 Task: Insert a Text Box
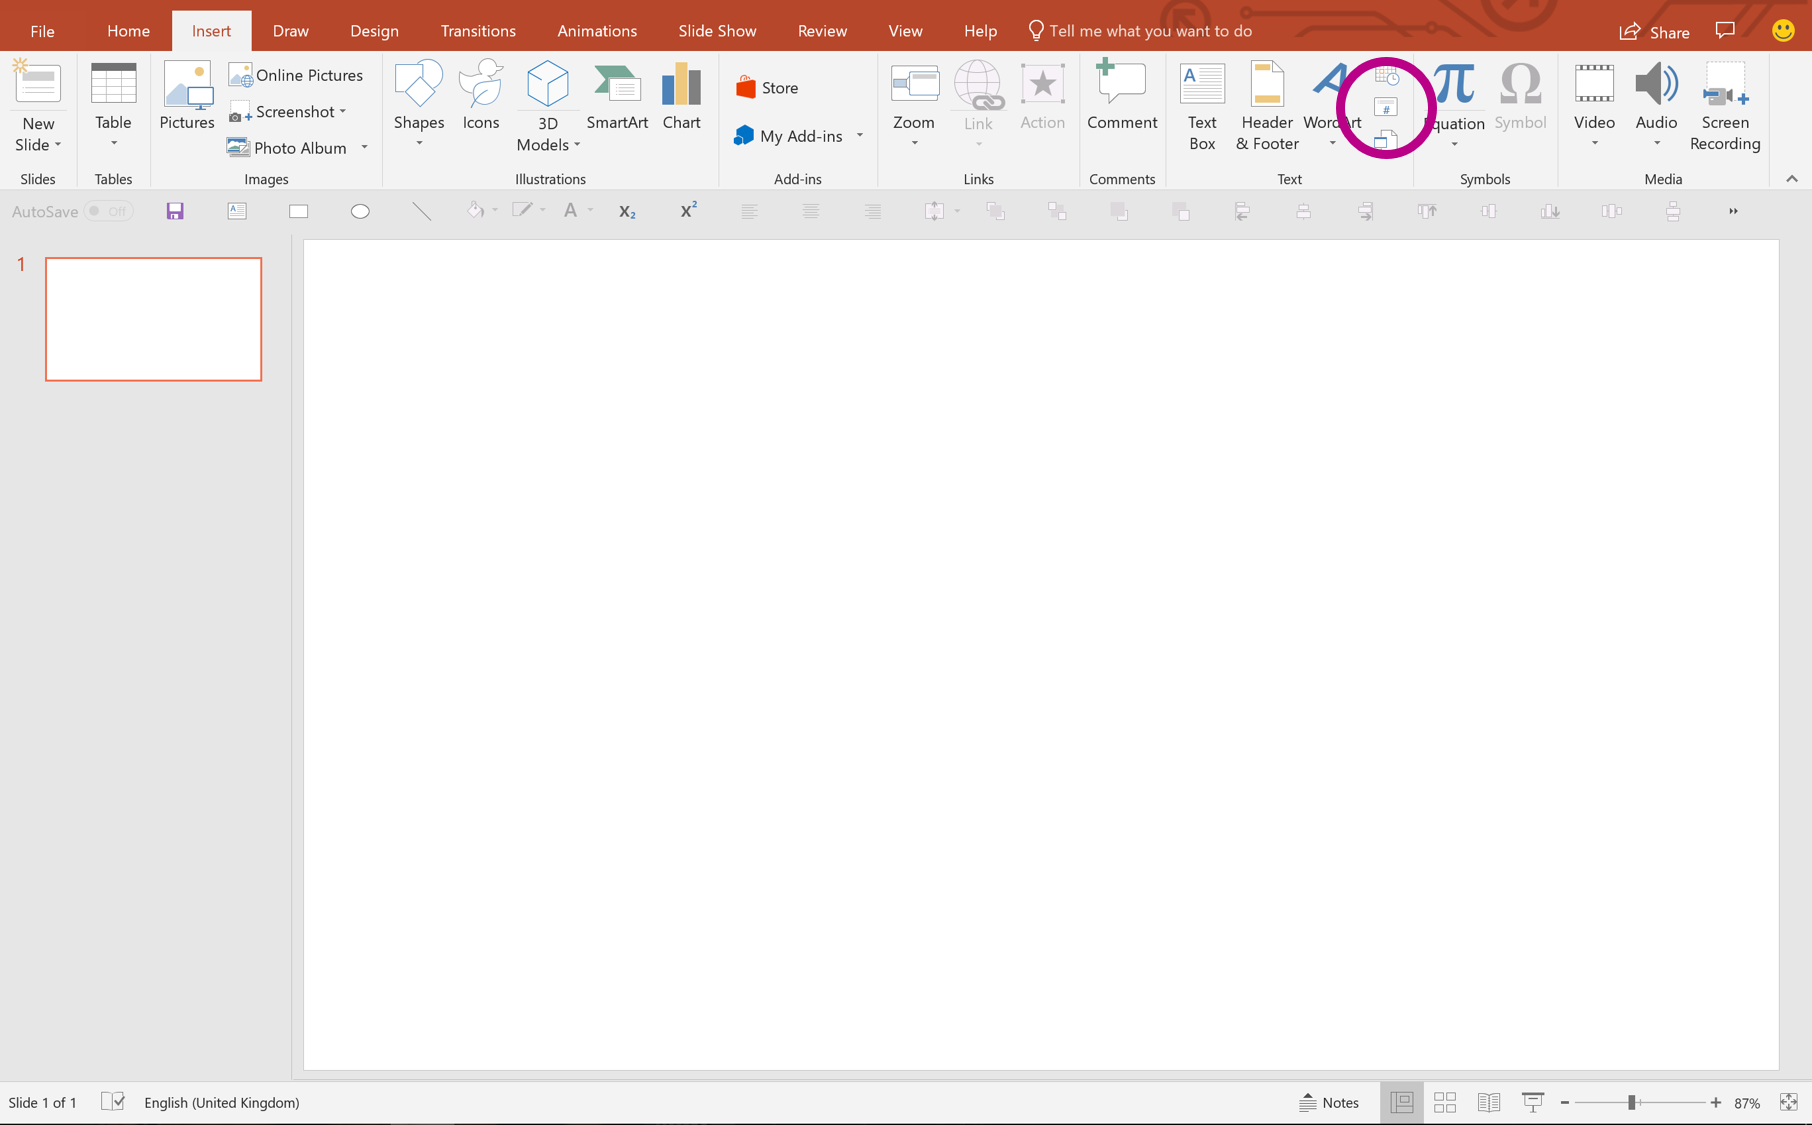[x=1201, y=105]
